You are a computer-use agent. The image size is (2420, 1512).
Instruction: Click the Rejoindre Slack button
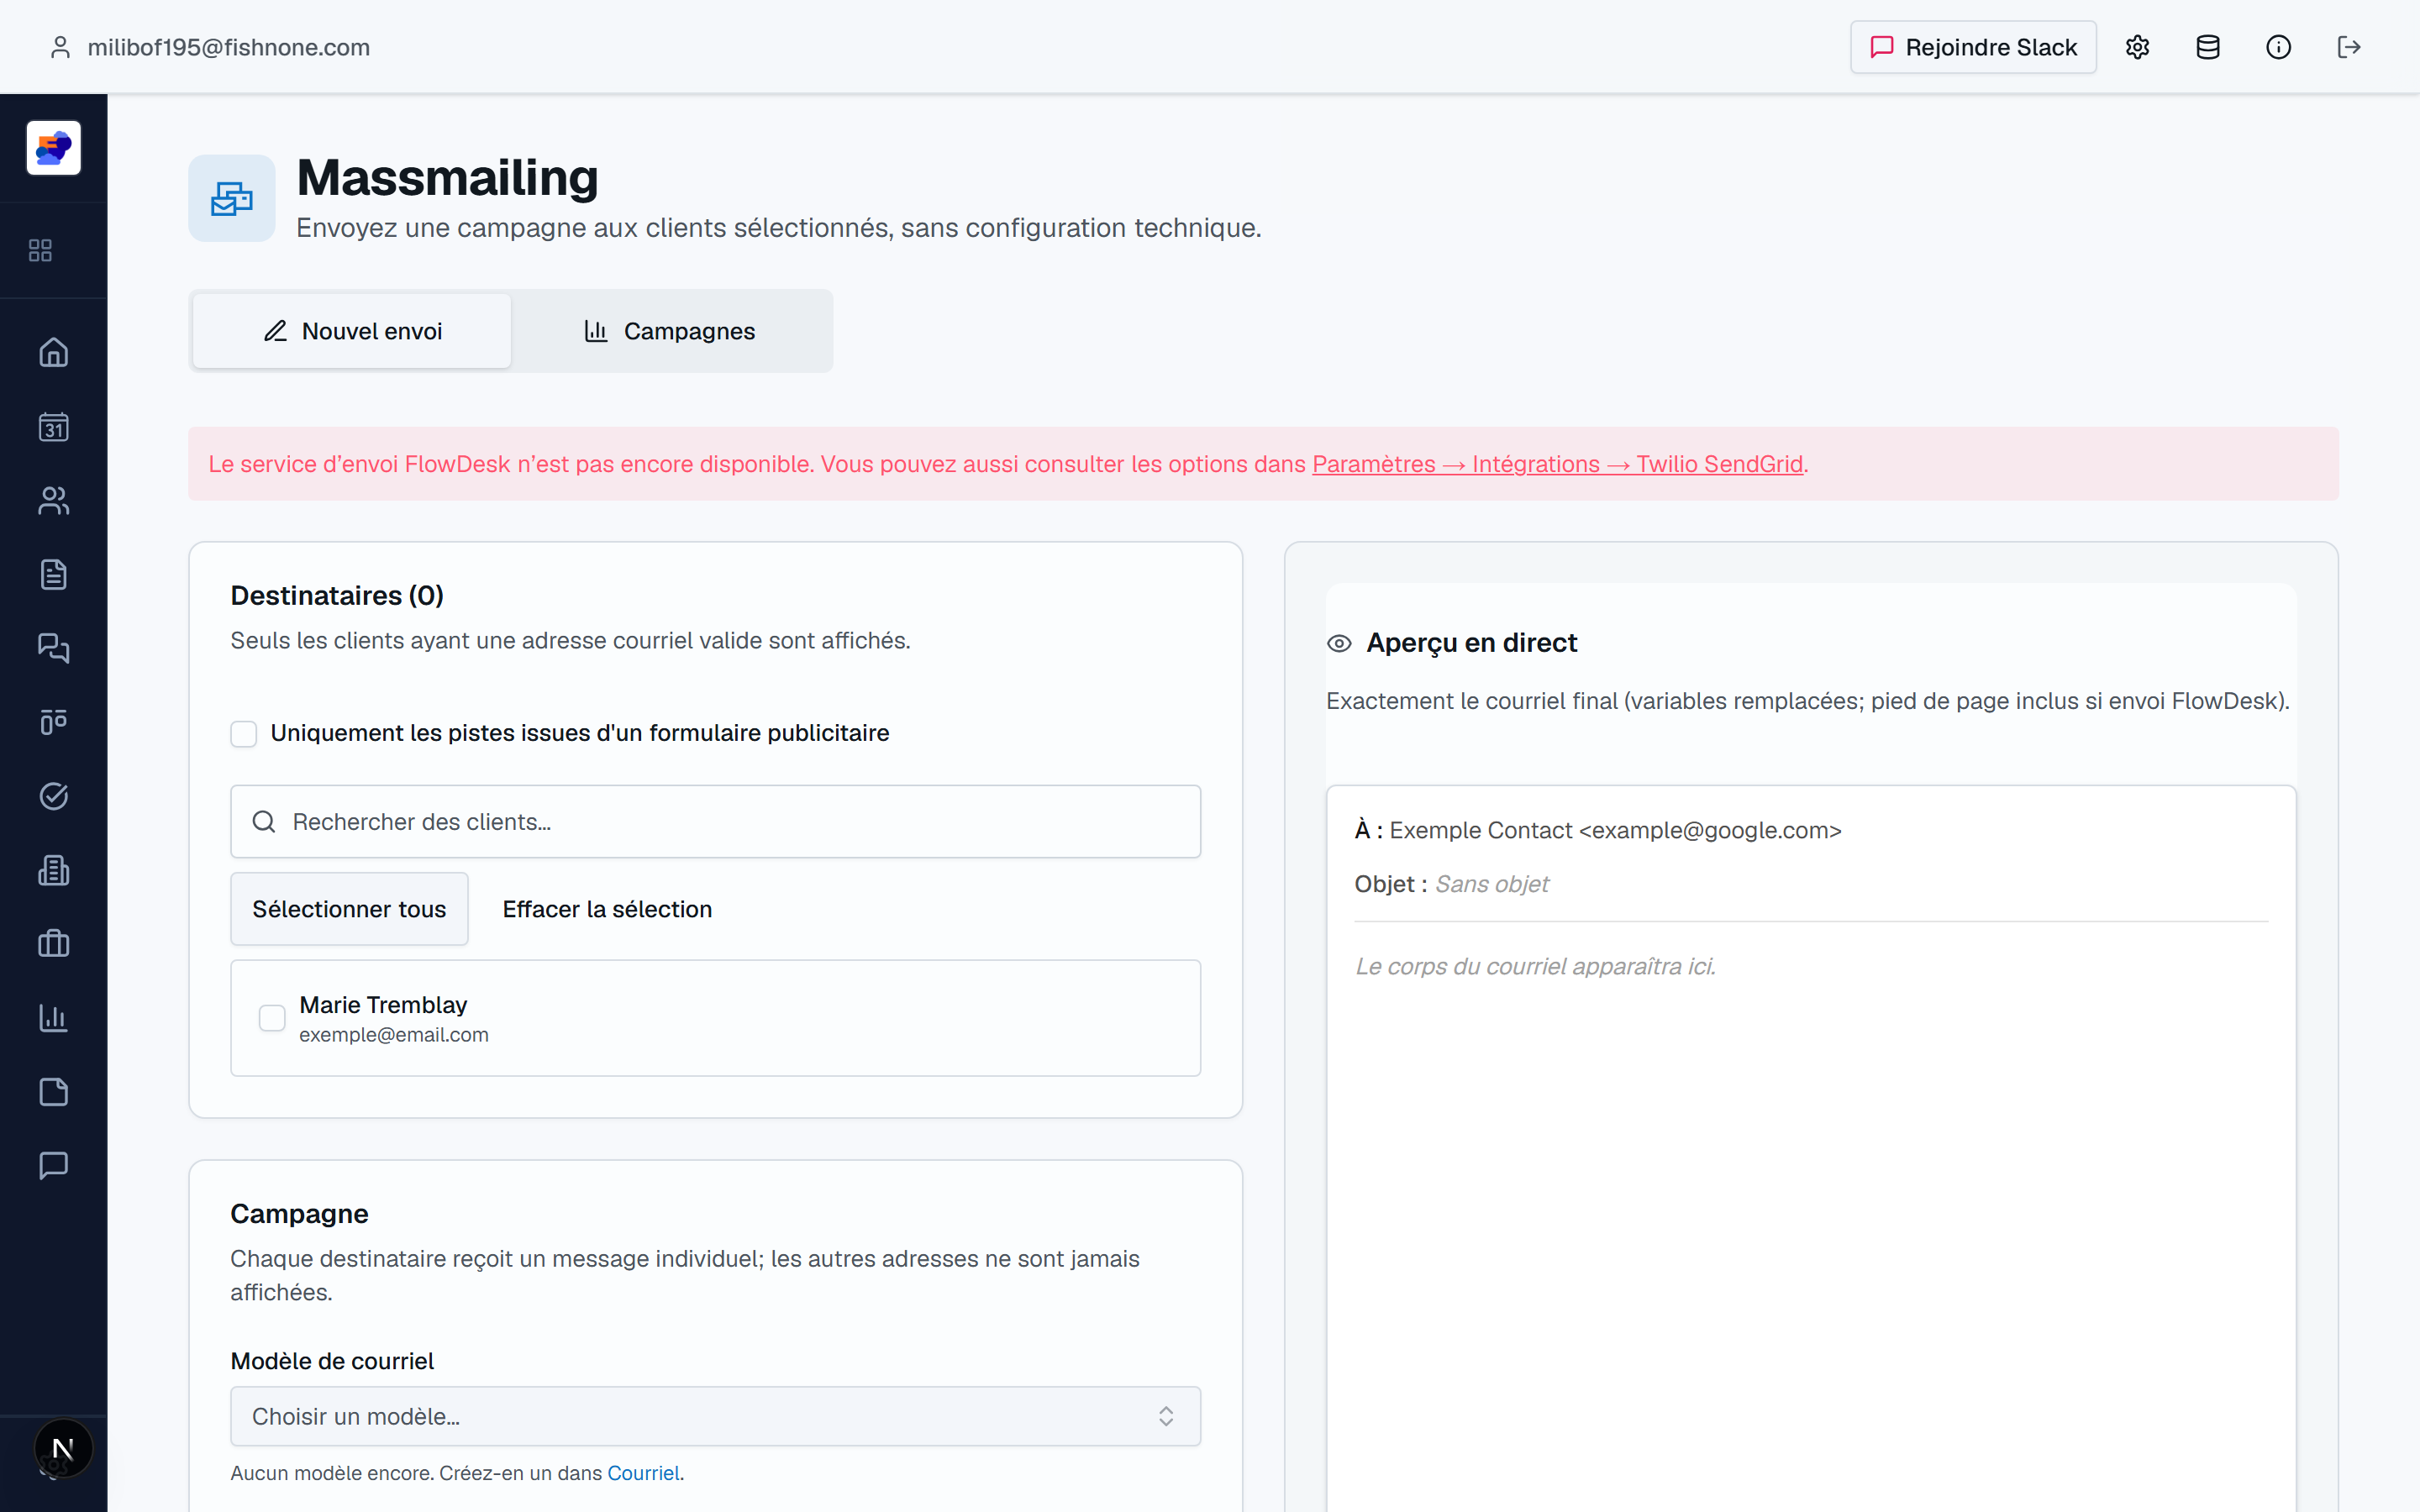tap(1973, 47)
